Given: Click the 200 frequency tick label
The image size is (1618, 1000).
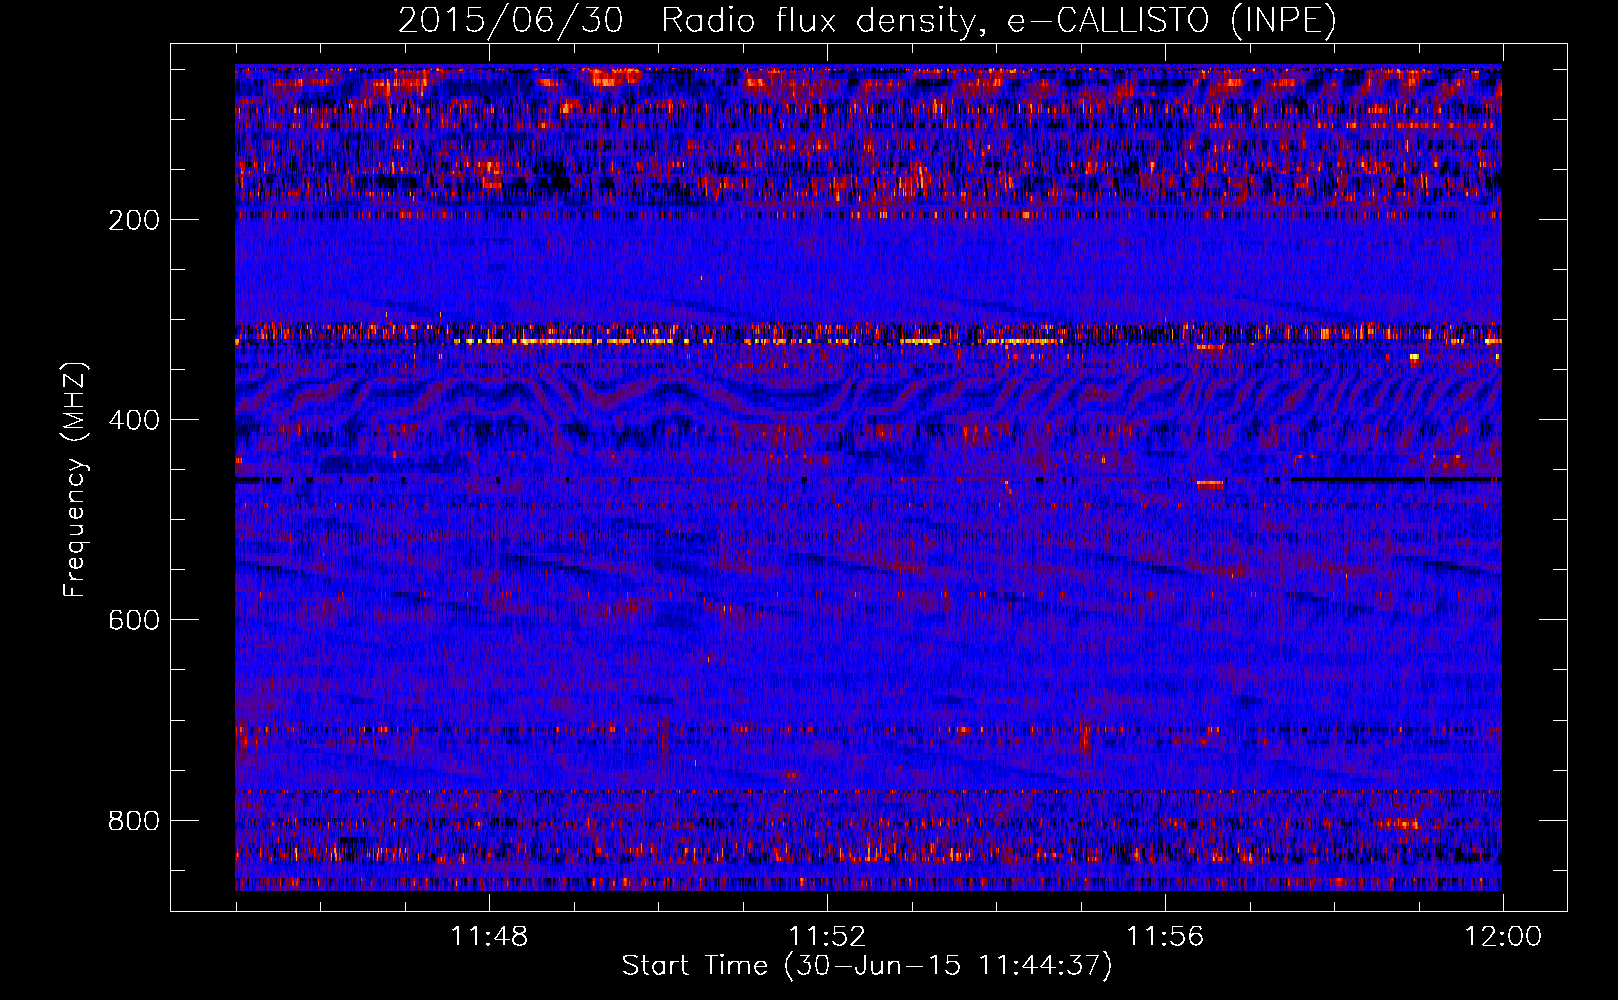Looking at the screenshot, I should pyautogui.click(x=134, y=220).
